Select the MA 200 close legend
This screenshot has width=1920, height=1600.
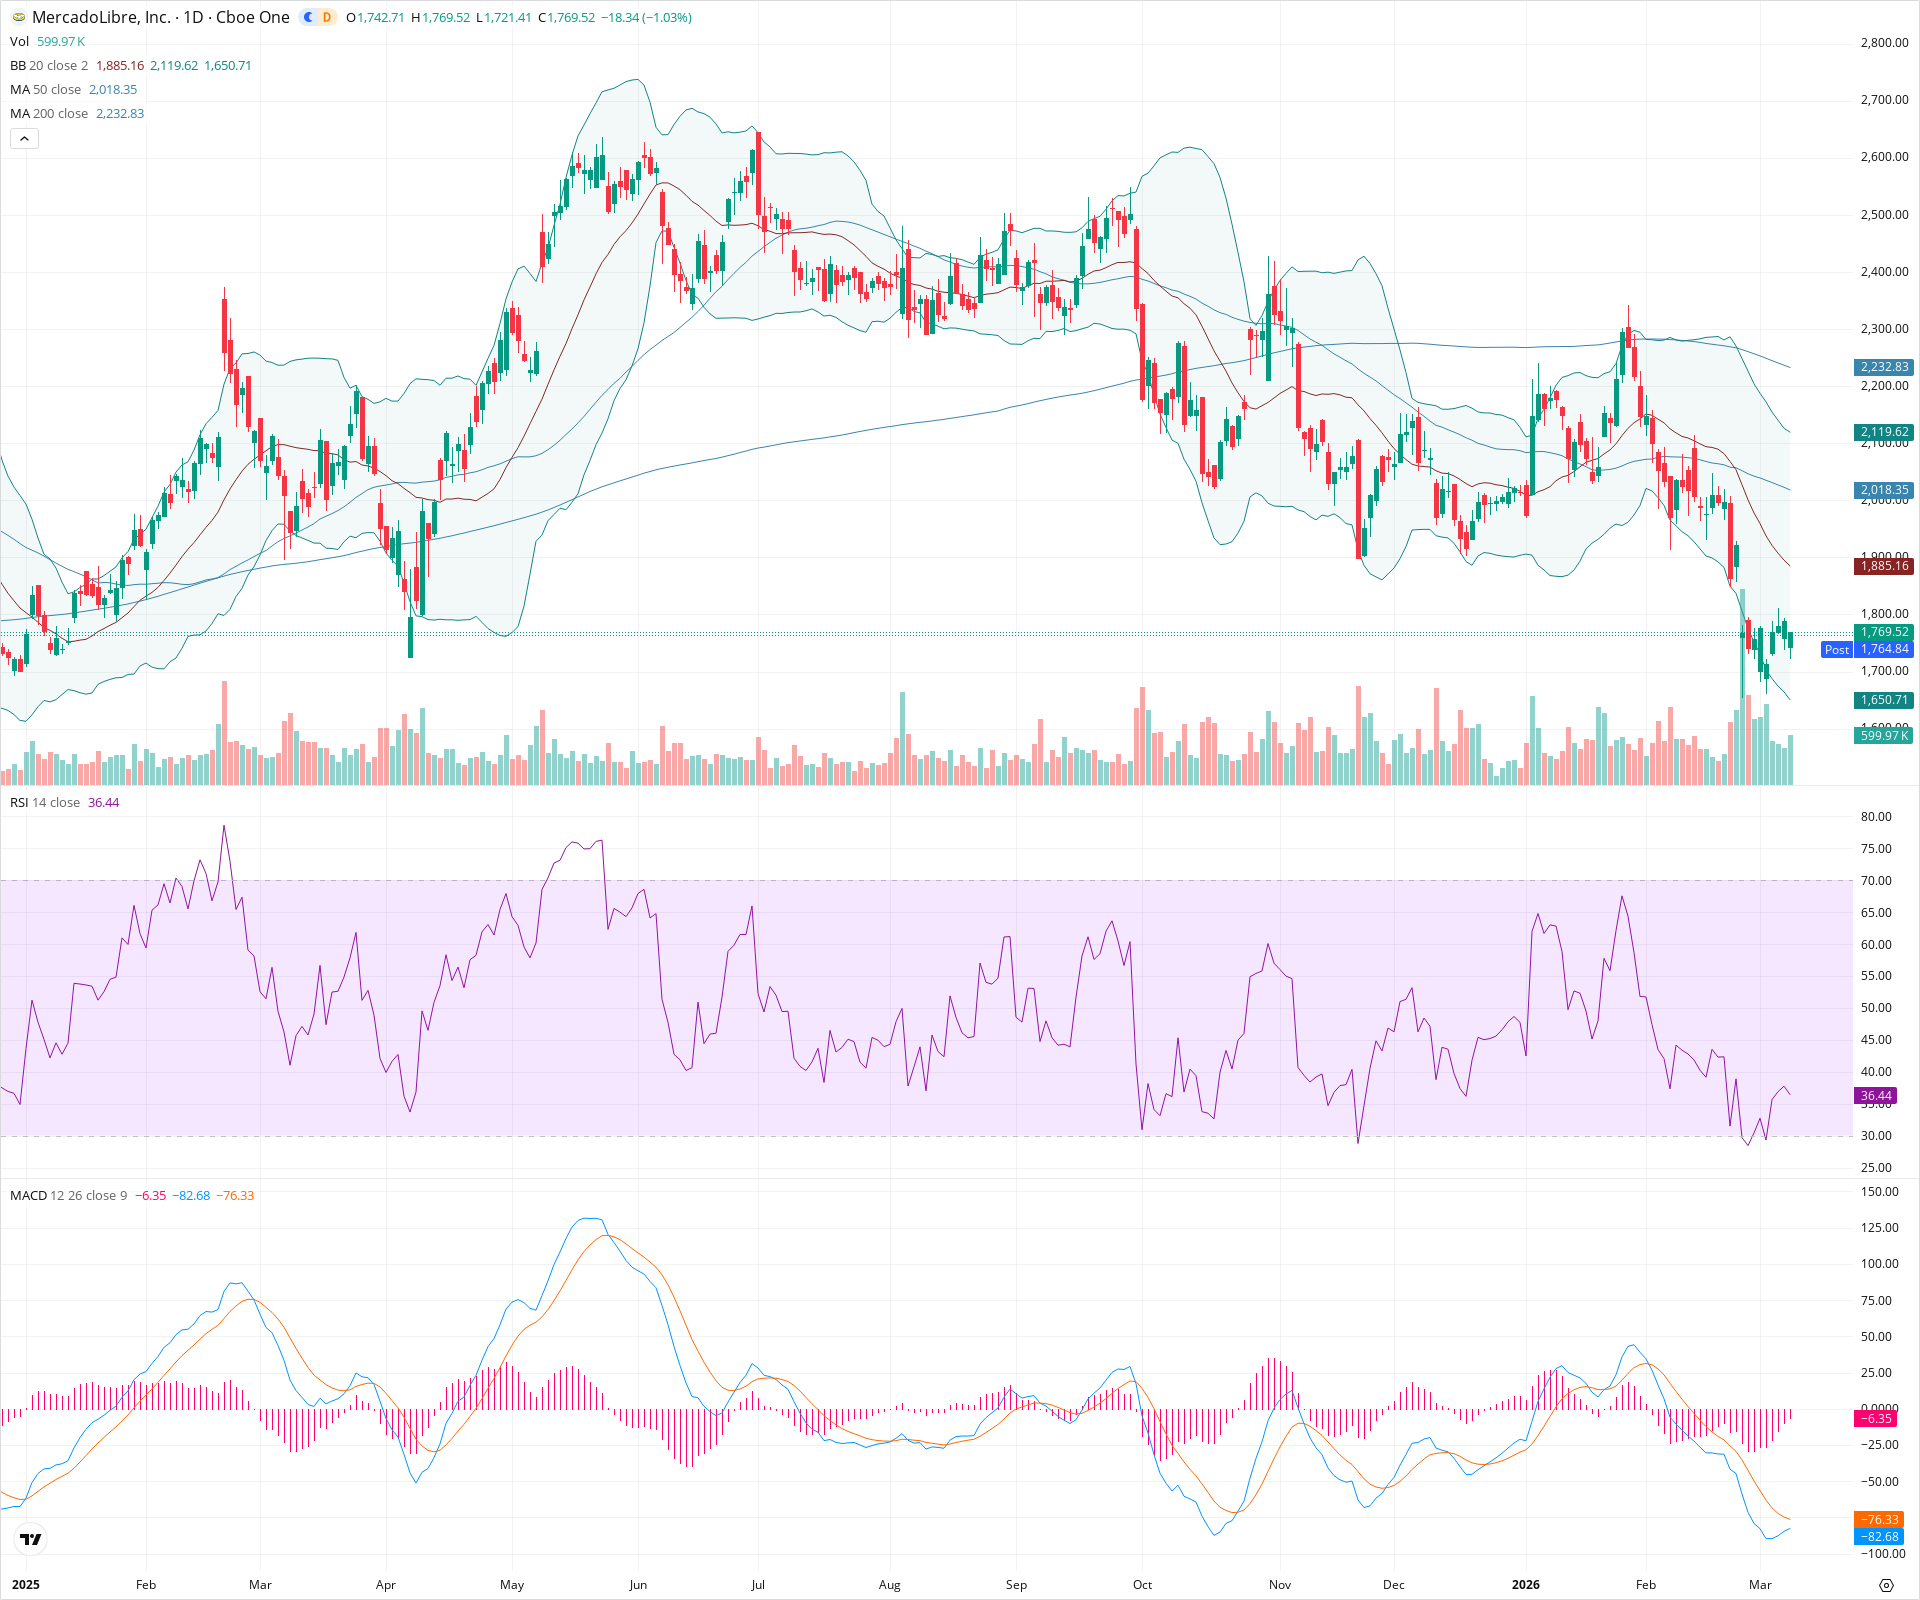(49, 113)
